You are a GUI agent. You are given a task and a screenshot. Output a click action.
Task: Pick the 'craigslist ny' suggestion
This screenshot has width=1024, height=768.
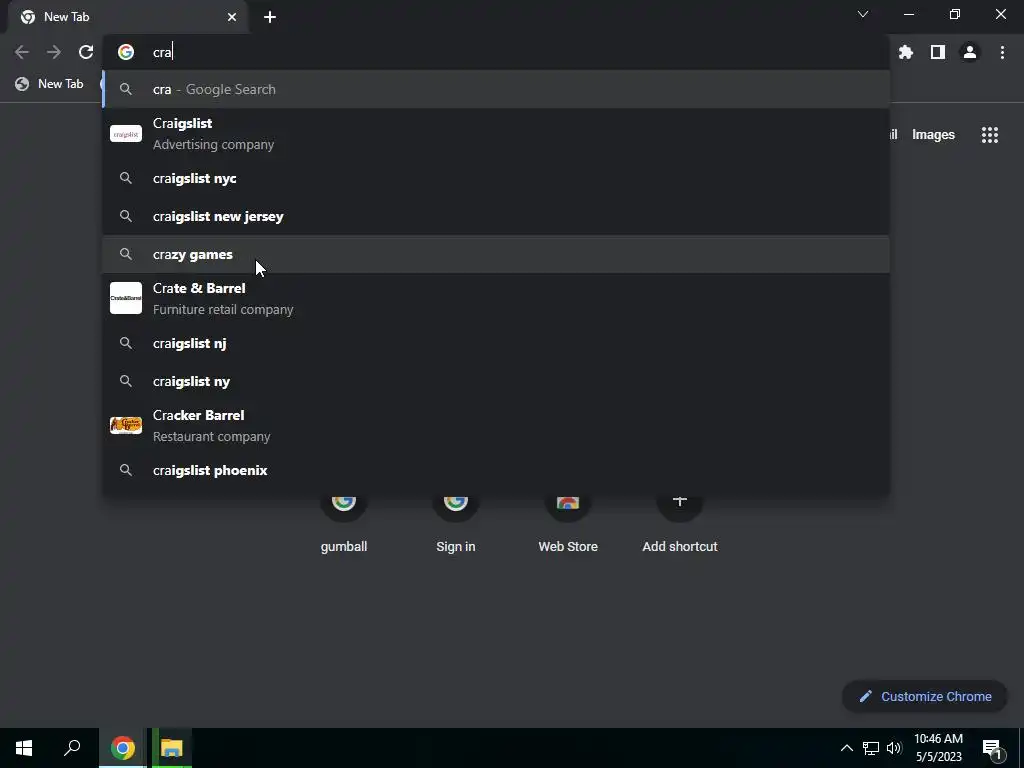point(496,381)
